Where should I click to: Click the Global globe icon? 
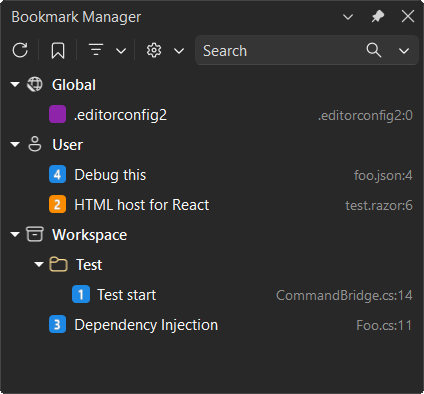click(35, 84)
